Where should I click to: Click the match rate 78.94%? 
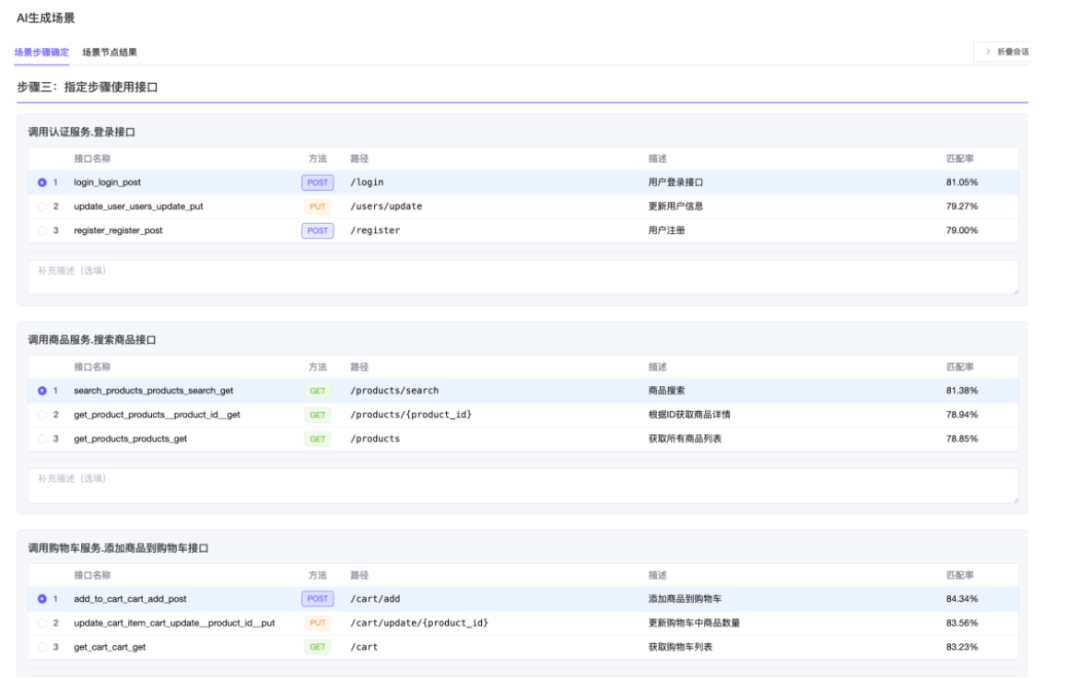(962, 415)
